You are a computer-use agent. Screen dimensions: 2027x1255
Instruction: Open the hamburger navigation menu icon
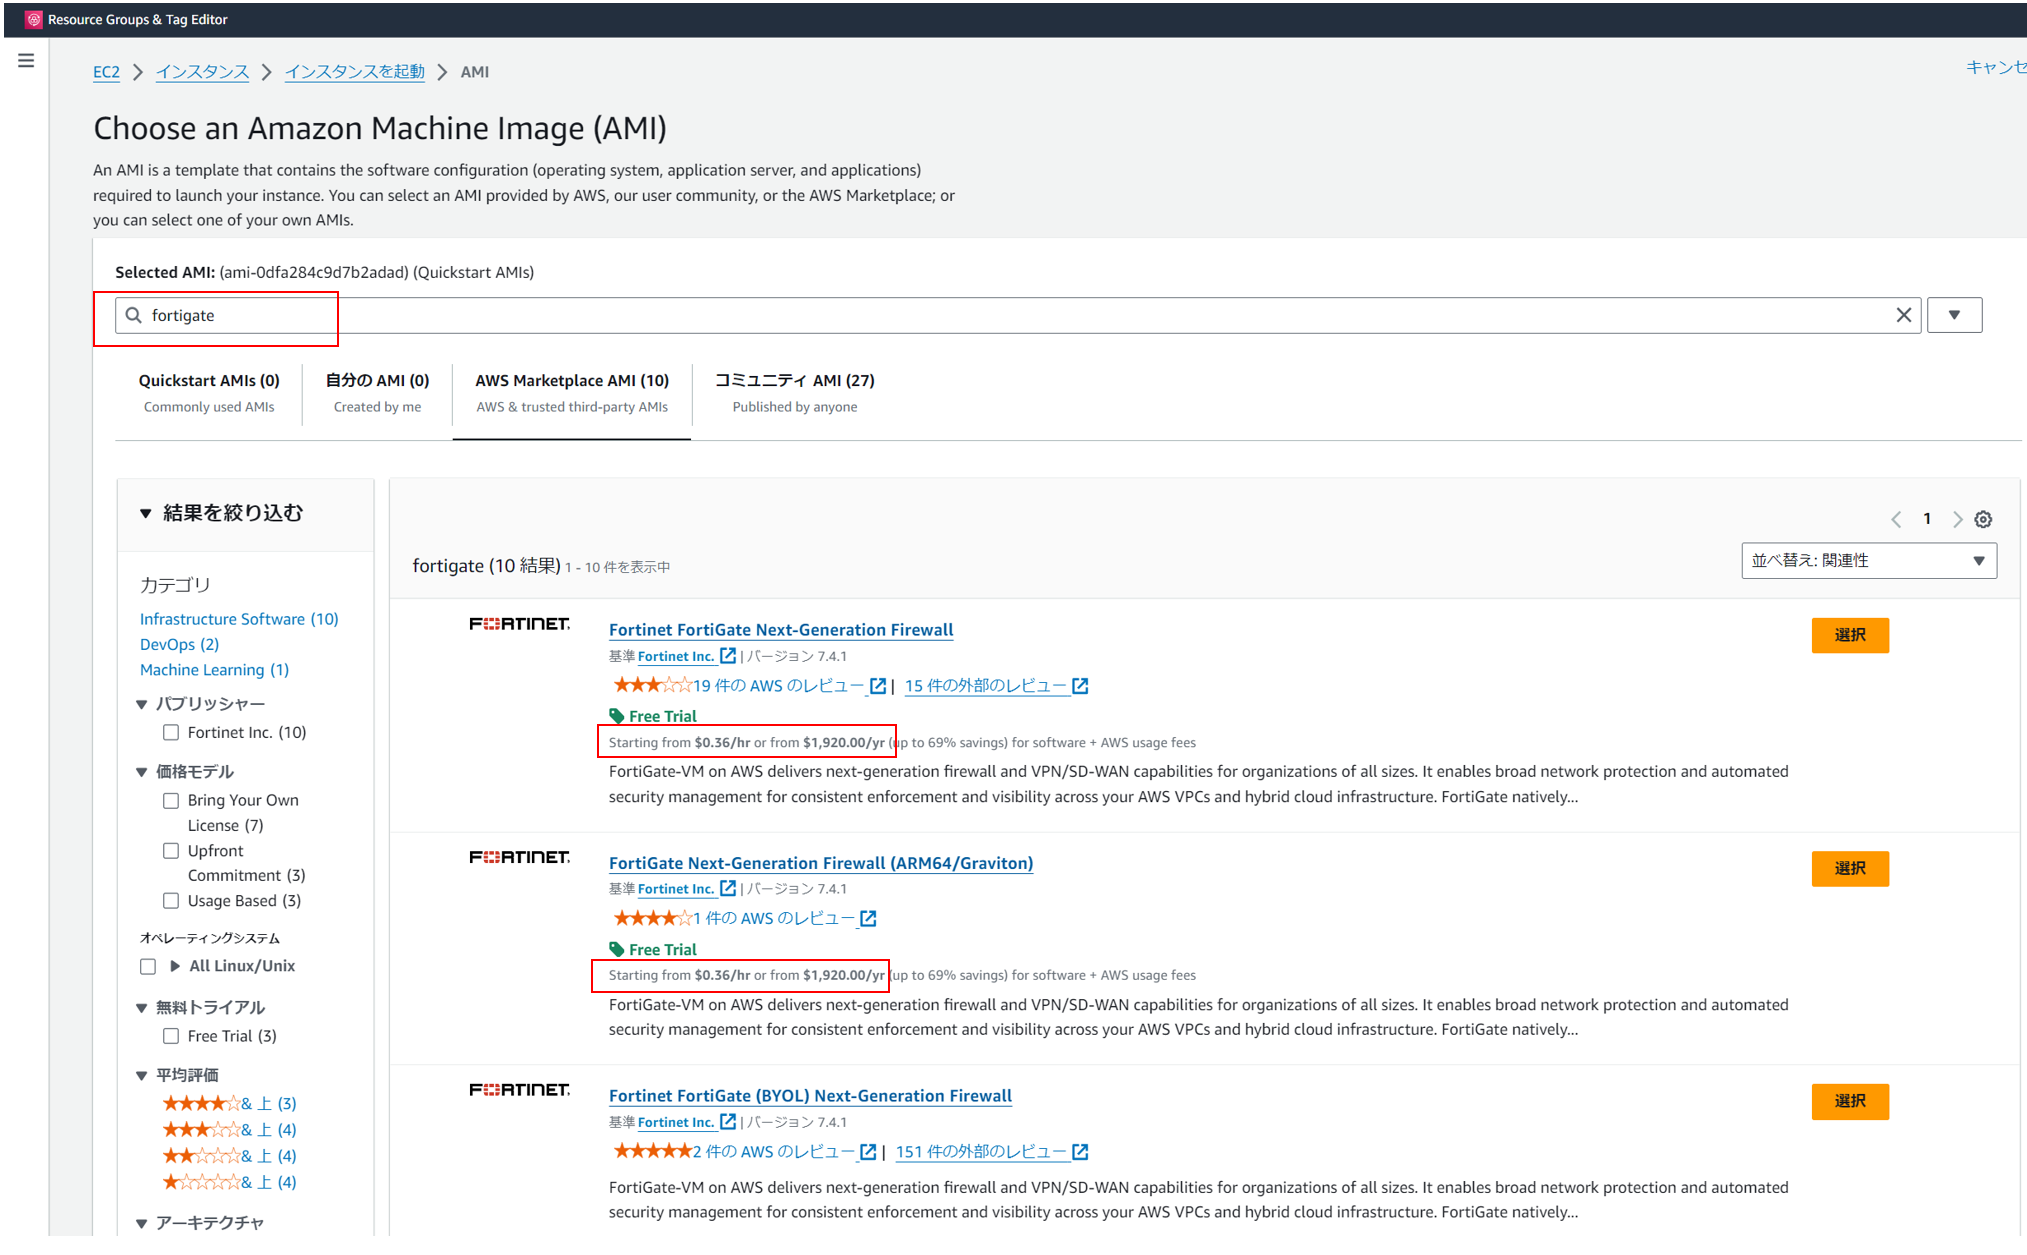(x=26, y=61)
